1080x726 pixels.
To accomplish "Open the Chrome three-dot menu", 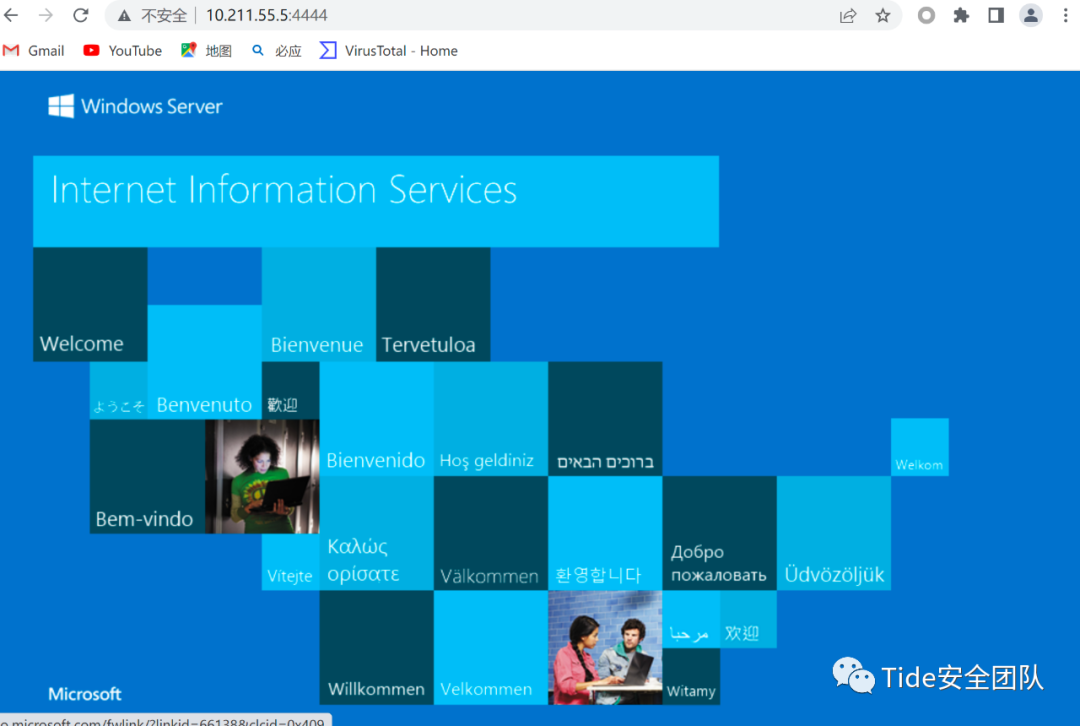I will (1065, 15).
